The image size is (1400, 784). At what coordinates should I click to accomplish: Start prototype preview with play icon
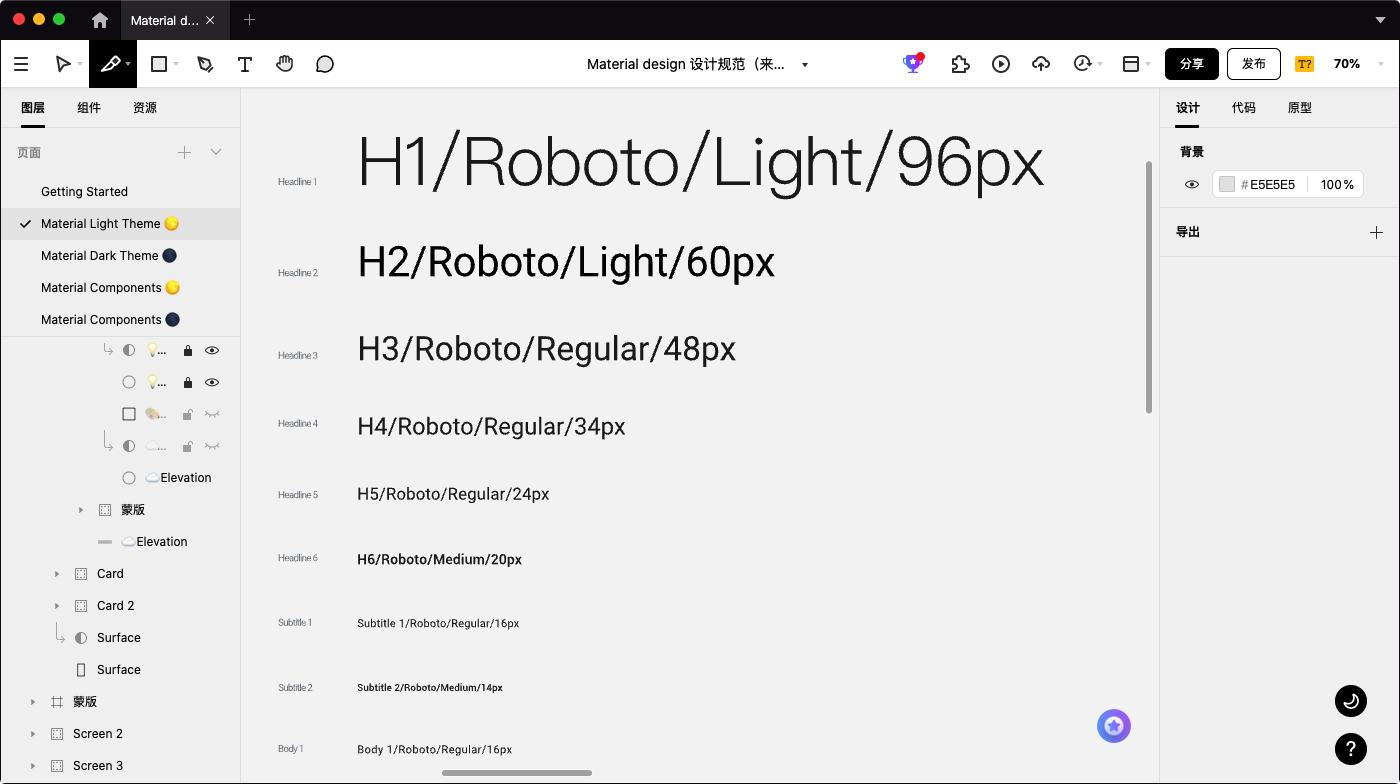(x=1001, y=64)
